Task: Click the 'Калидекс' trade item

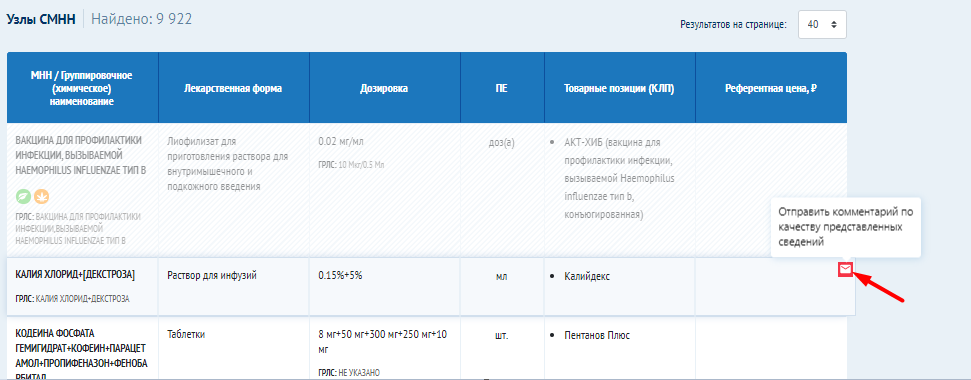Action: pyautogui.click(x=587, y=276)
